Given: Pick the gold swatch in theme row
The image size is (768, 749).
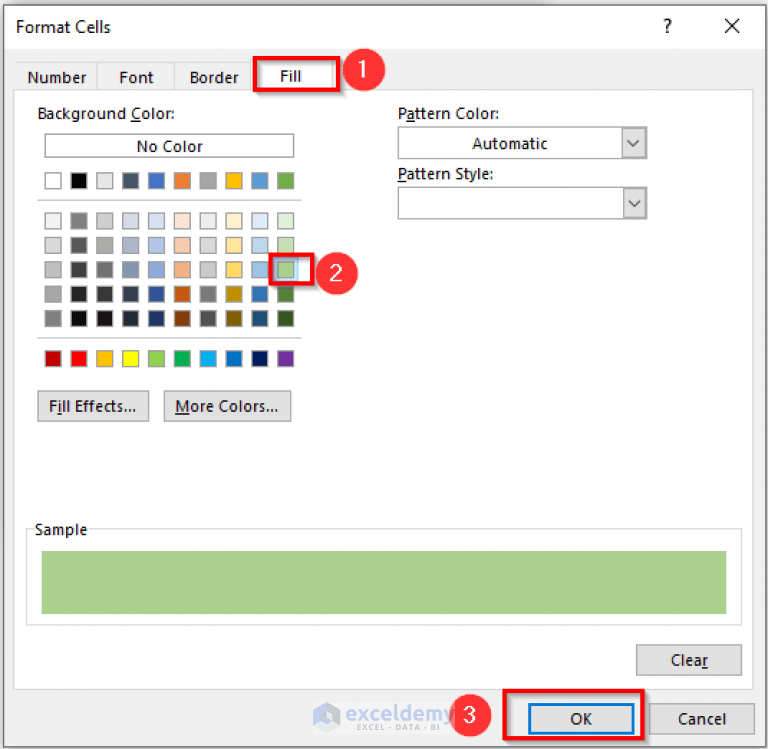Looking at the screenshot, I should click(x=234, y=181).
